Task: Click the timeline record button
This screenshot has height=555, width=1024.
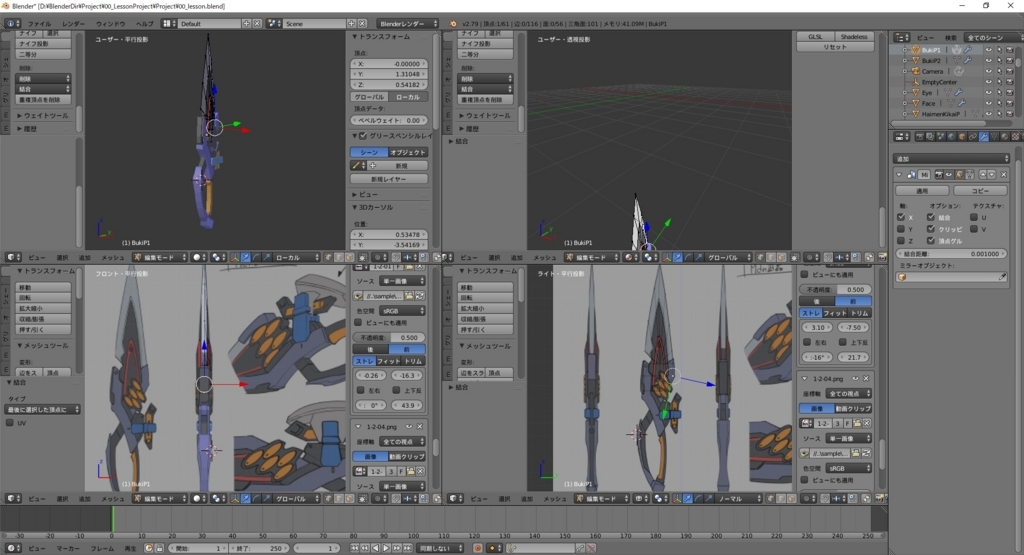Action: tap(478, 548)
